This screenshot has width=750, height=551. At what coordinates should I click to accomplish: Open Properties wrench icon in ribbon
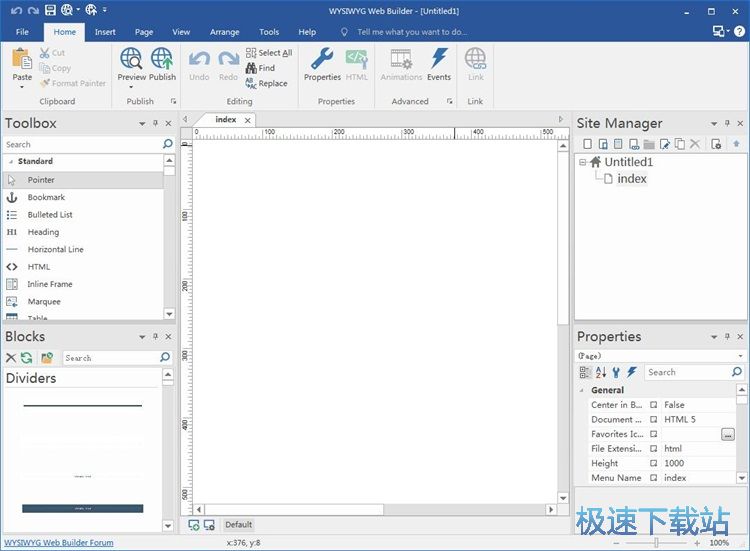click(322, 59)
